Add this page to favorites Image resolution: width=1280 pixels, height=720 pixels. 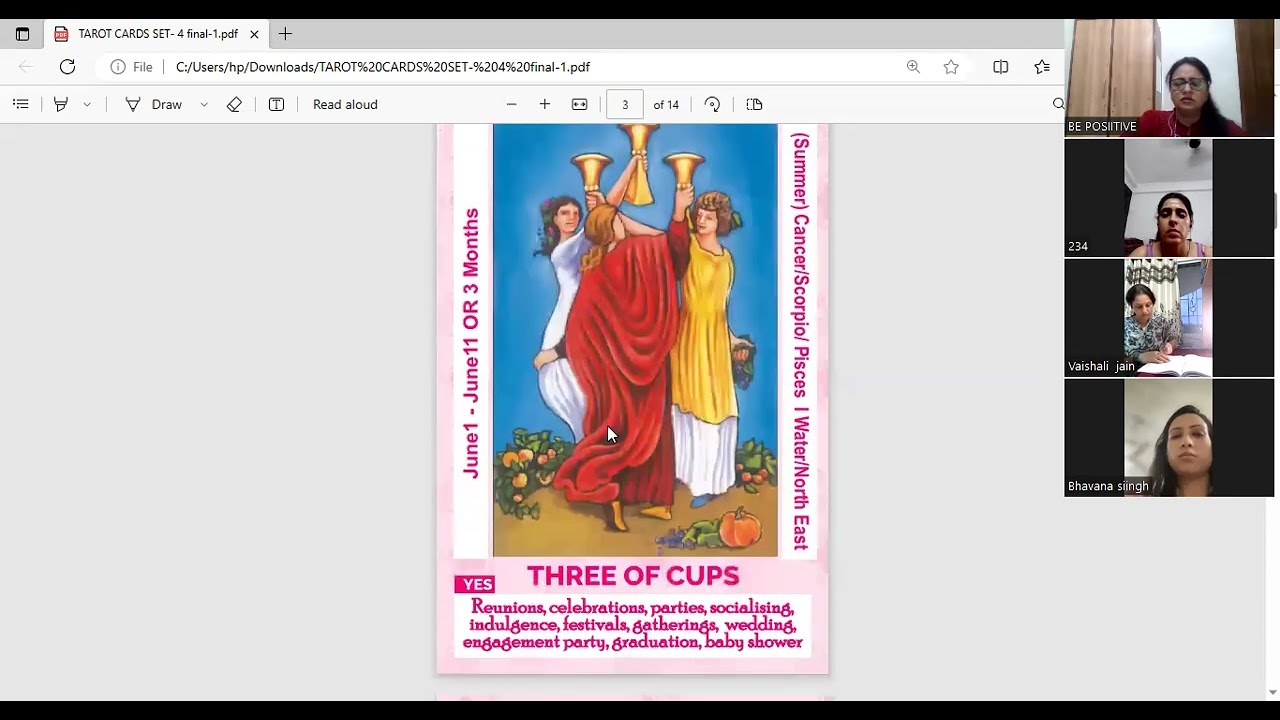pos(951,67)
